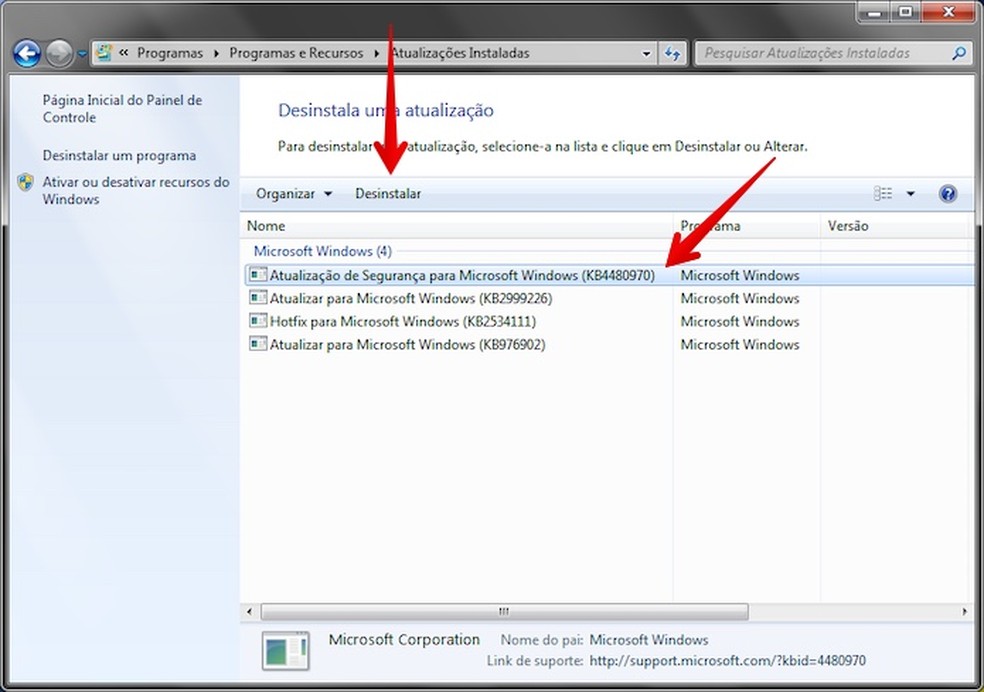Image resolution: width=984 pixels, height=692 pixels.
Task: Click the Control Panel icon in address bar
Action: (105, 53)
